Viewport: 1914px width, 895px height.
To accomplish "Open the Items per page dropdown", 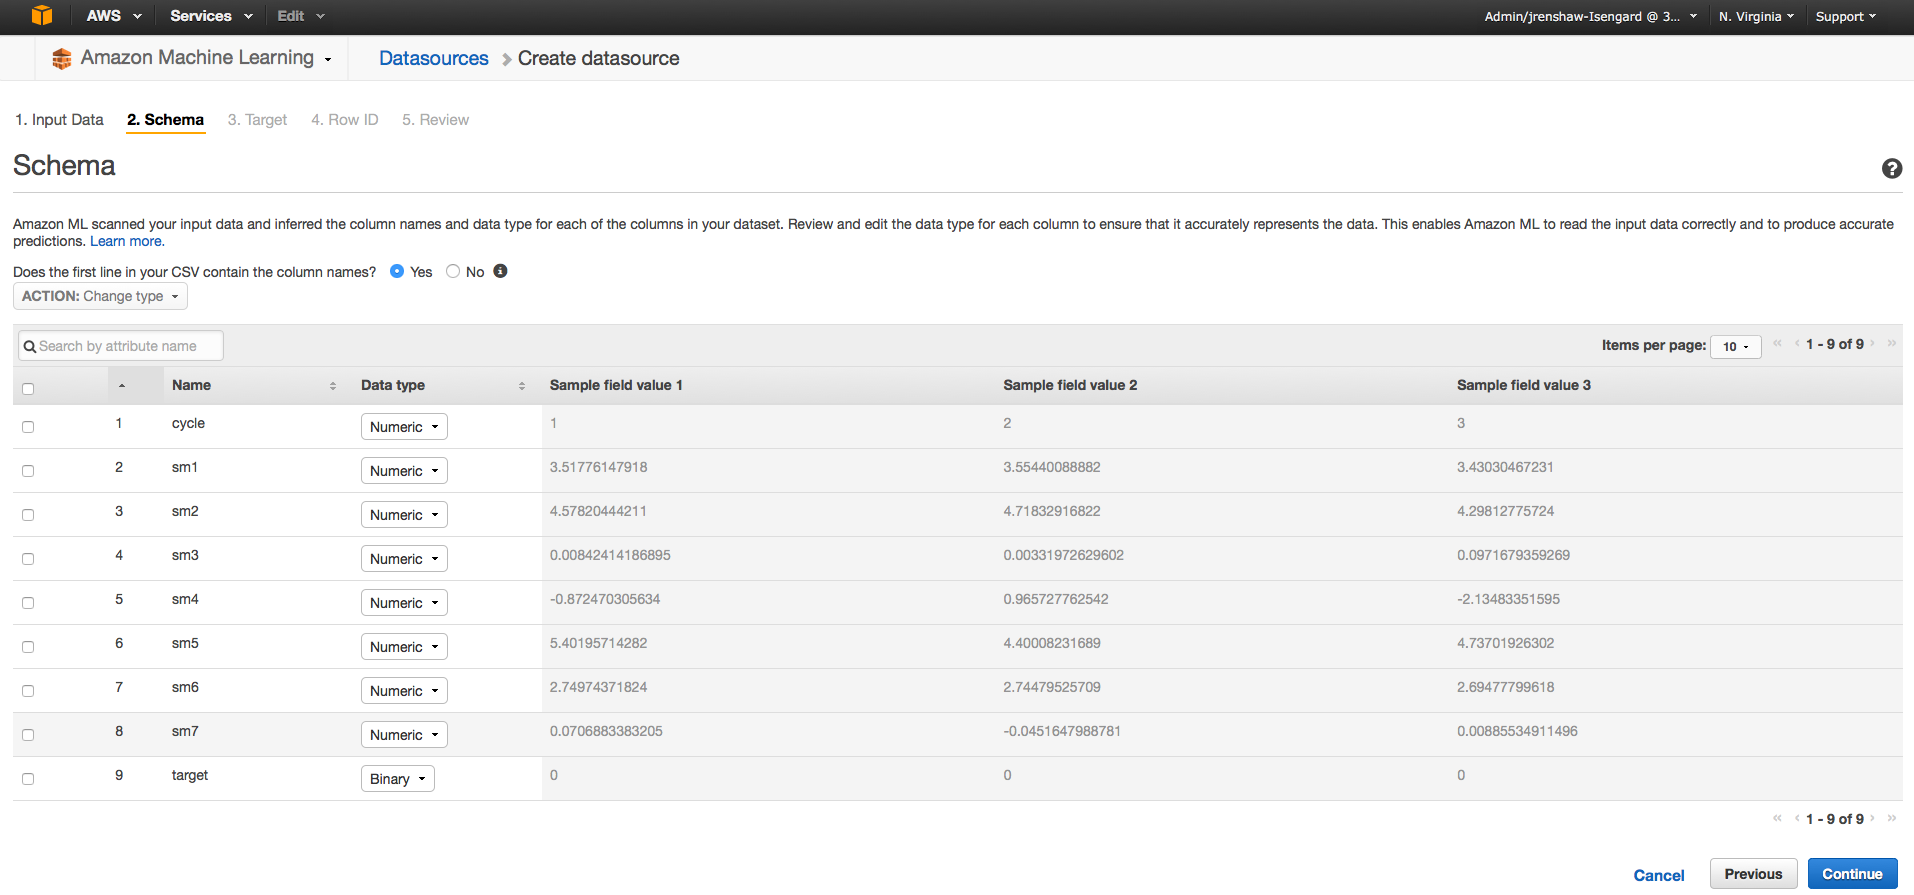I will click(x=1735, y=346).
